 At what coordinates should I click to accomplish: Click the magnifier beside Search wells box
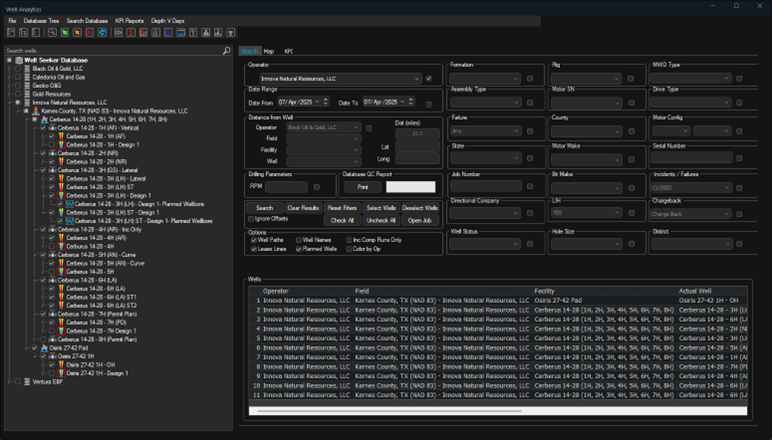[x=227, y=50]
